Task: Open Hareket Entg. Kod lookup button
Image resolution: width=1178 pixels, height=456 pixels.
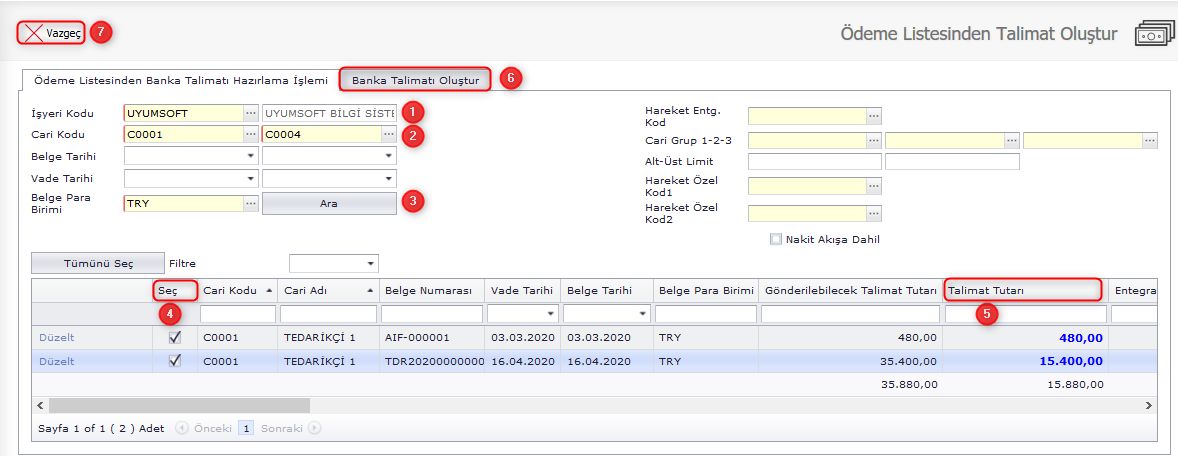Action: pos(874,116)
